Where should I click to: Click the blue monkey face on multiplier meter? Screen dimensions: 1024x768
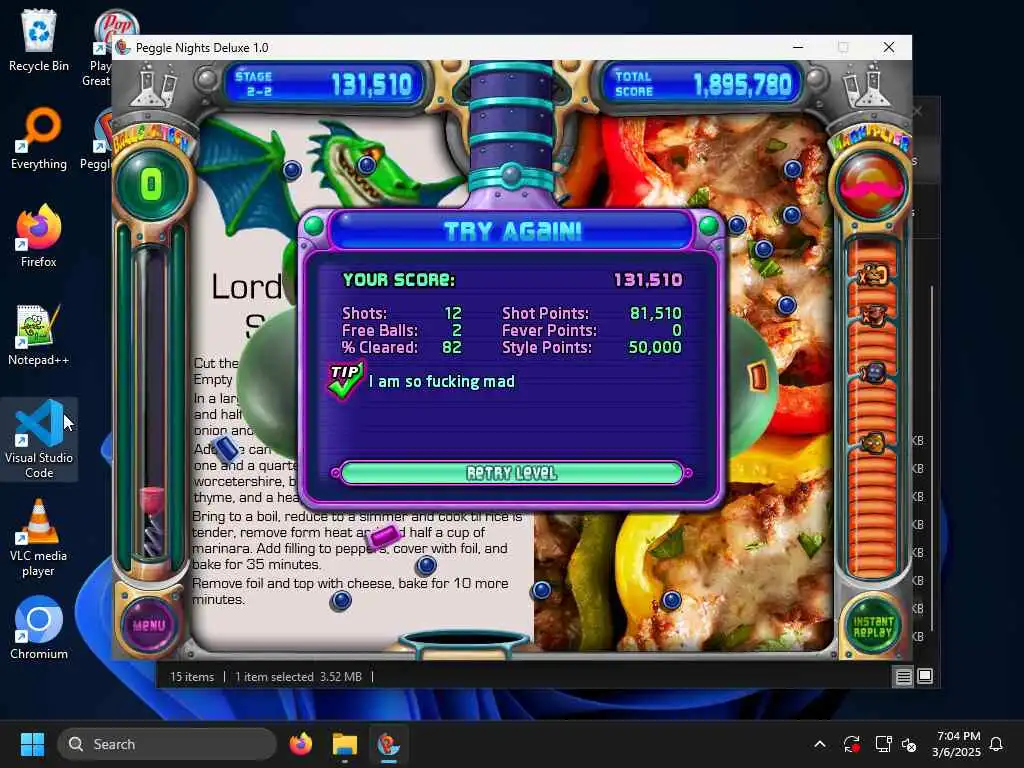pyautogui.click(x=873, y=373)
